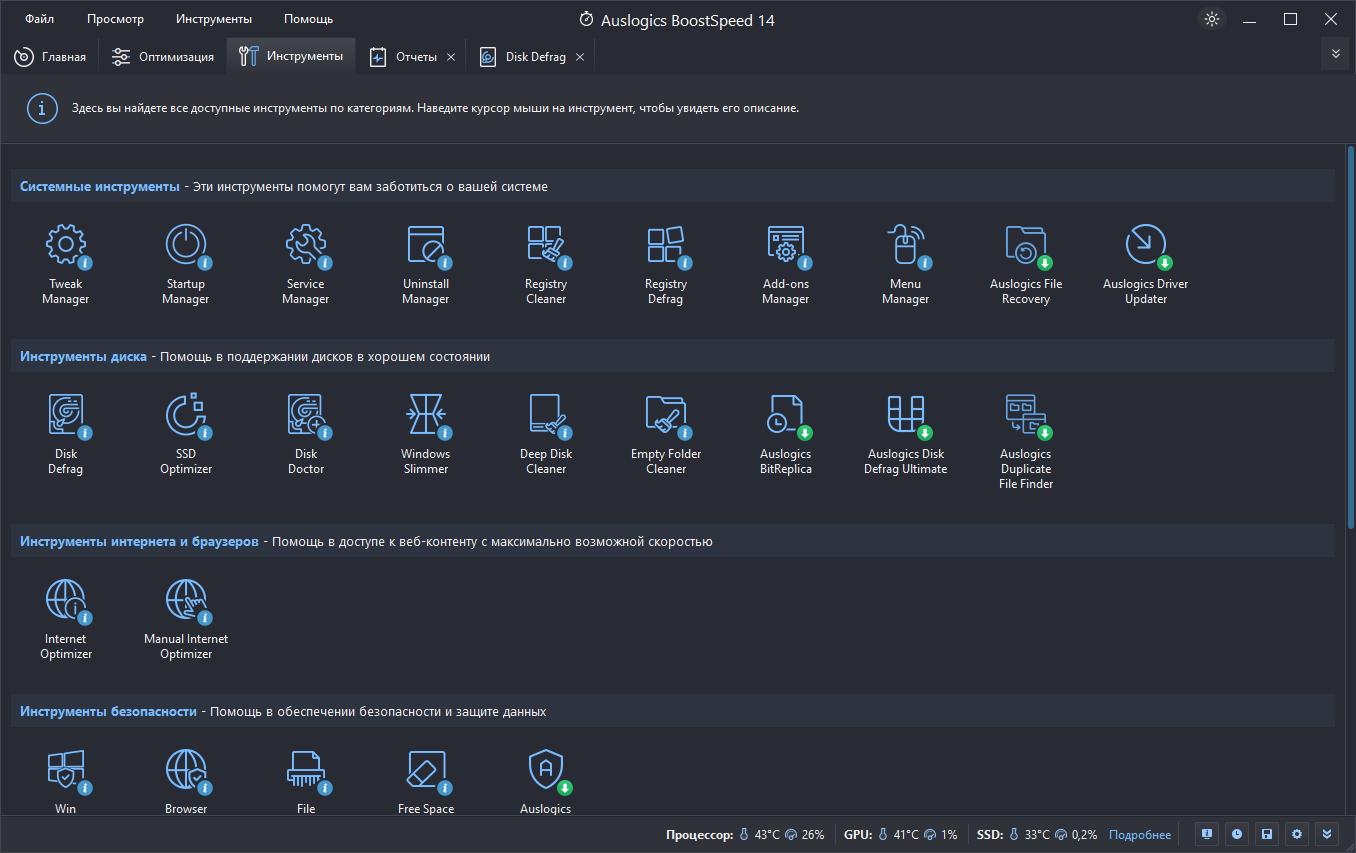
Task: Open the Tweak Manager tool
Action: (66, 265)
